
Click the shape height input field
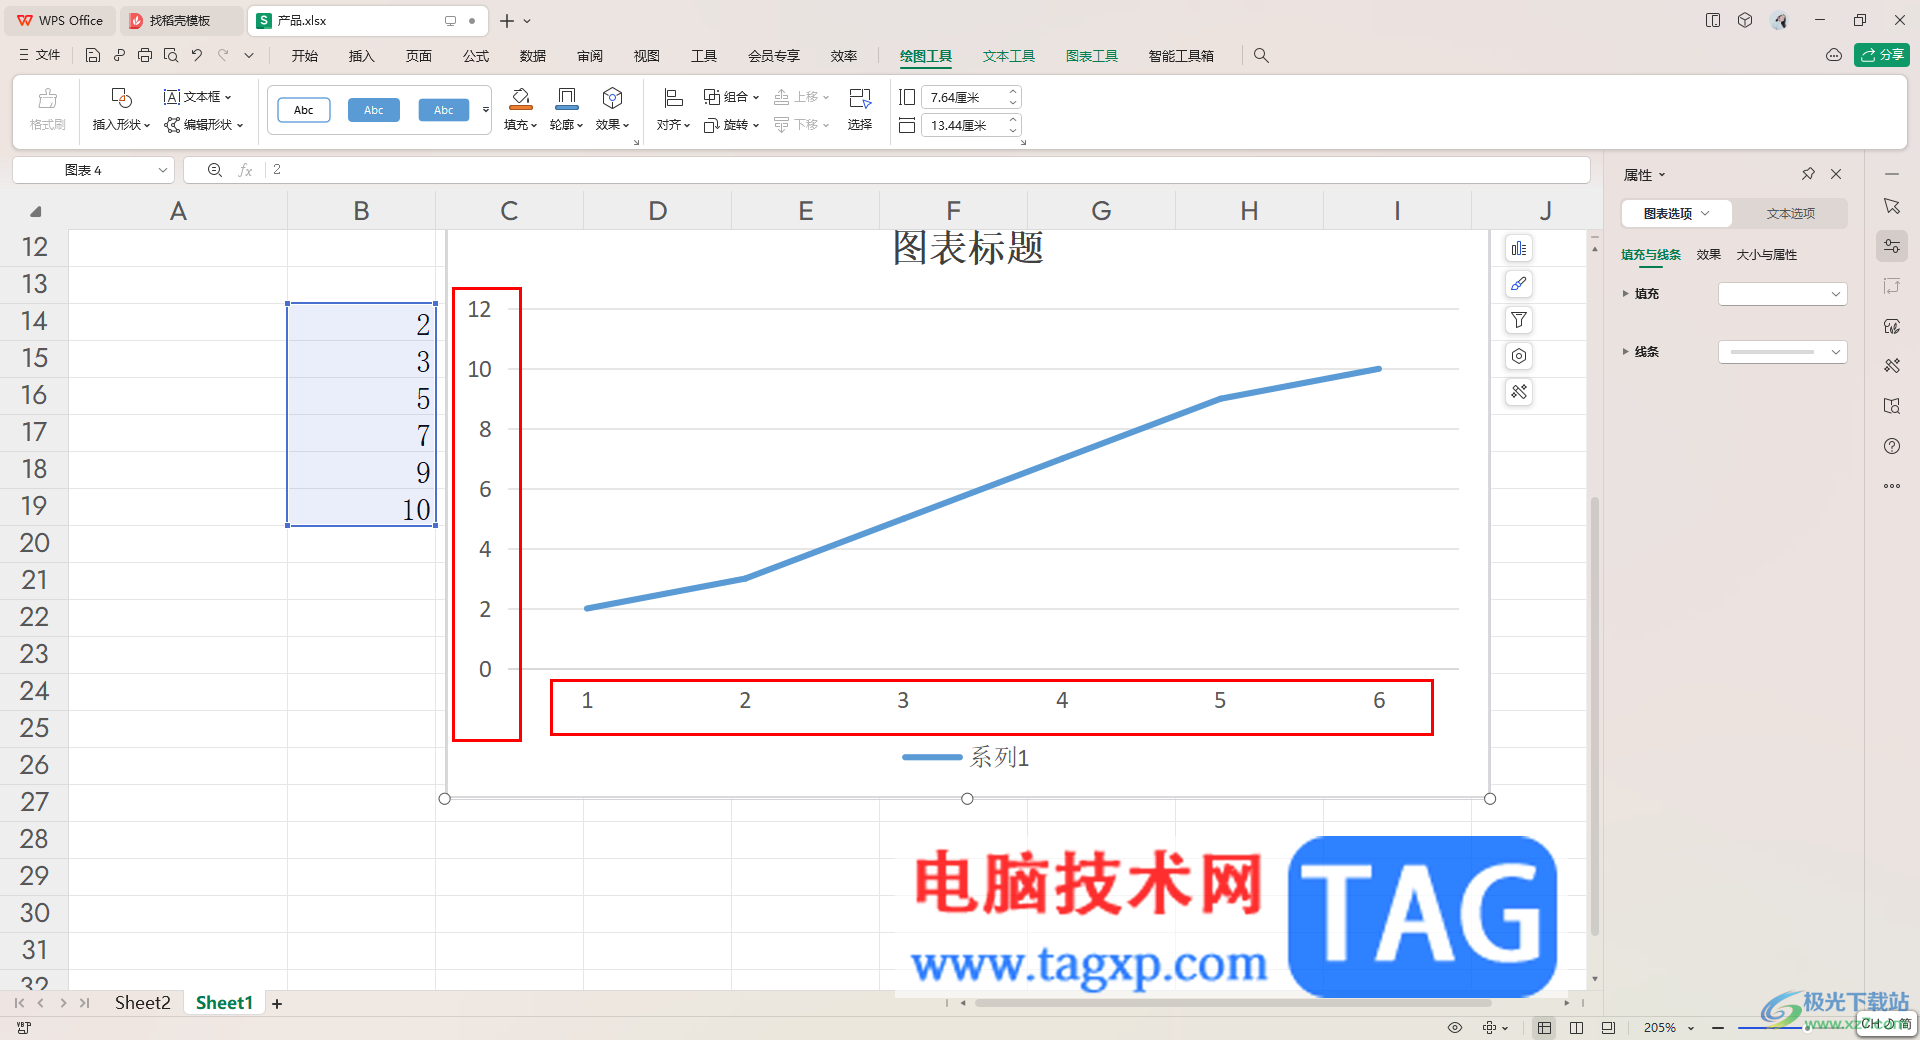coord(970,97)
